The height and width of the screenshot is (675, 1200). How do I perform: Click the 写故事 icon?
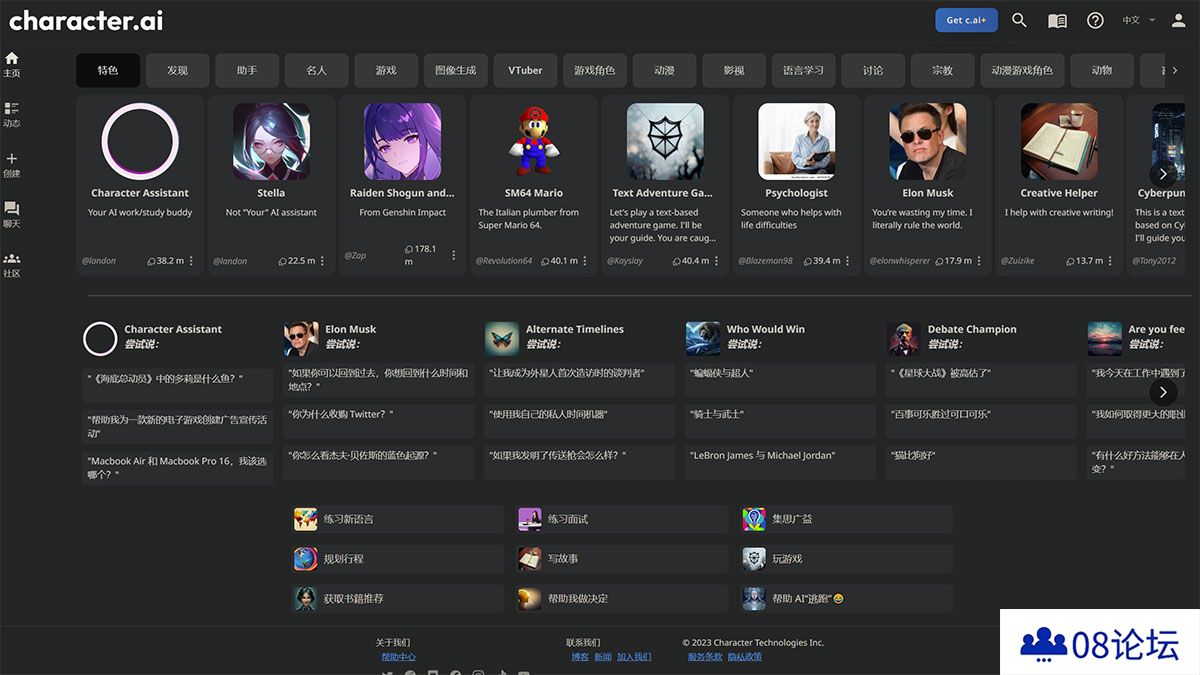click(530, 559)
